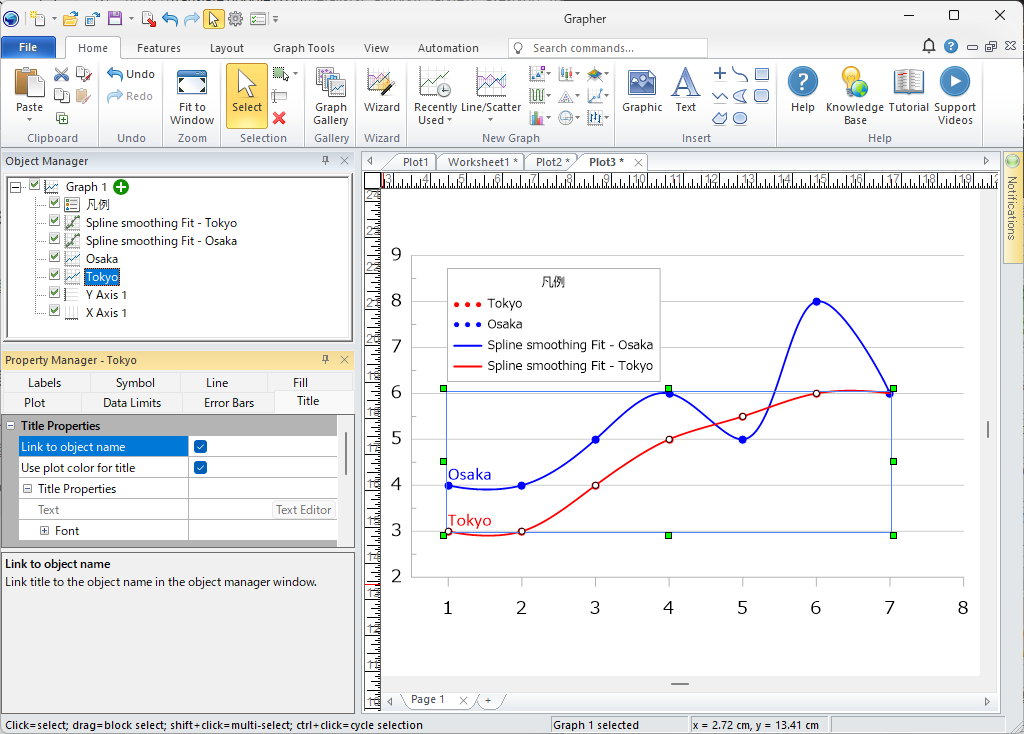This screenshot has height=734, width=1024.
Task: Uncheck the Link to object name checkbox
Action: coord(200,447)
